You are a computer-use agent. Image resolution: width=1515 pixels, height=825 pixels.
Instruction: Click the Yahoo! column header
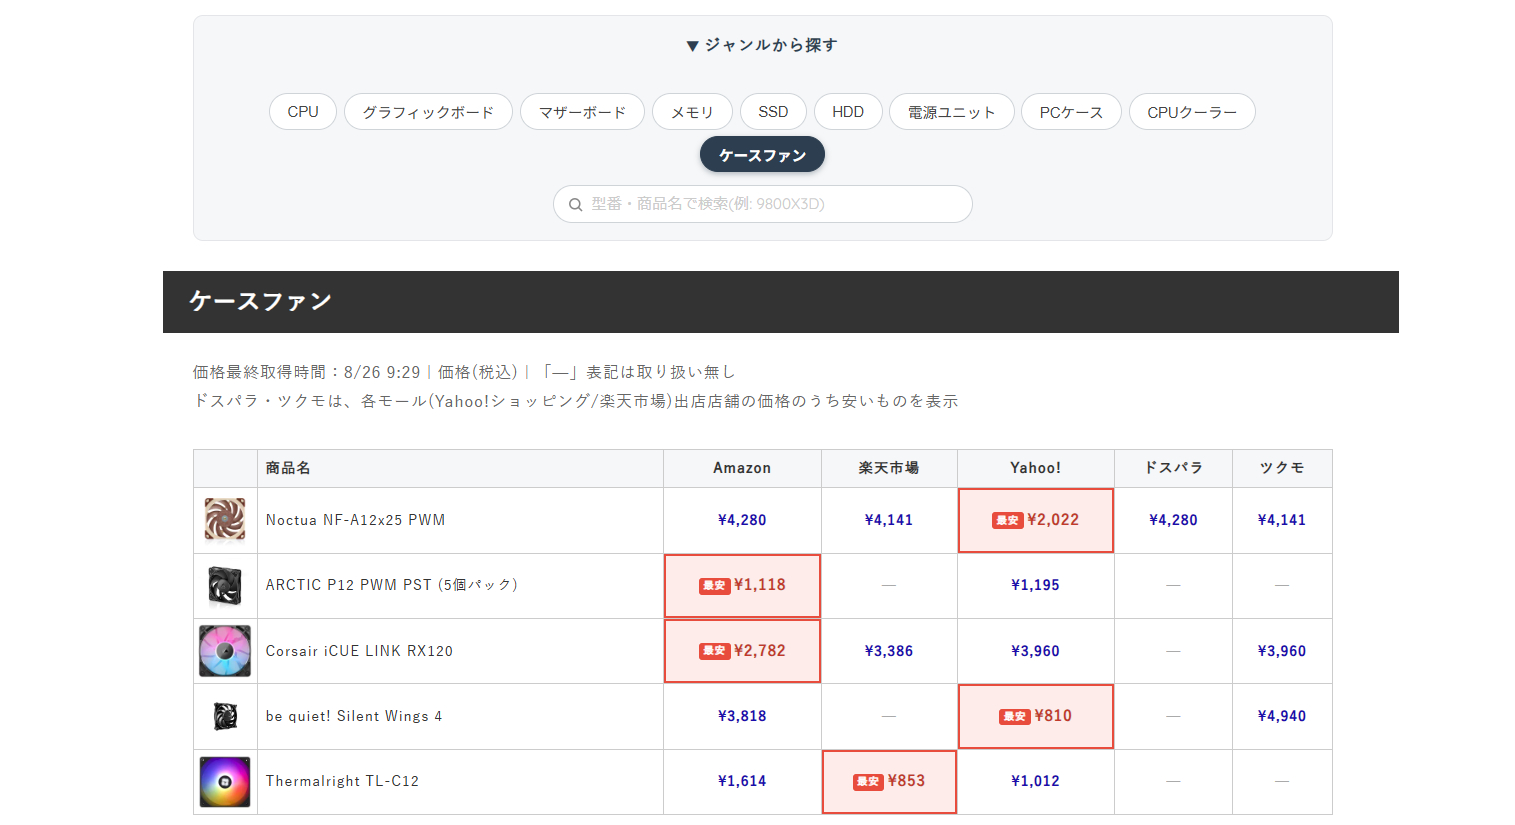[x=1035, y=468]
